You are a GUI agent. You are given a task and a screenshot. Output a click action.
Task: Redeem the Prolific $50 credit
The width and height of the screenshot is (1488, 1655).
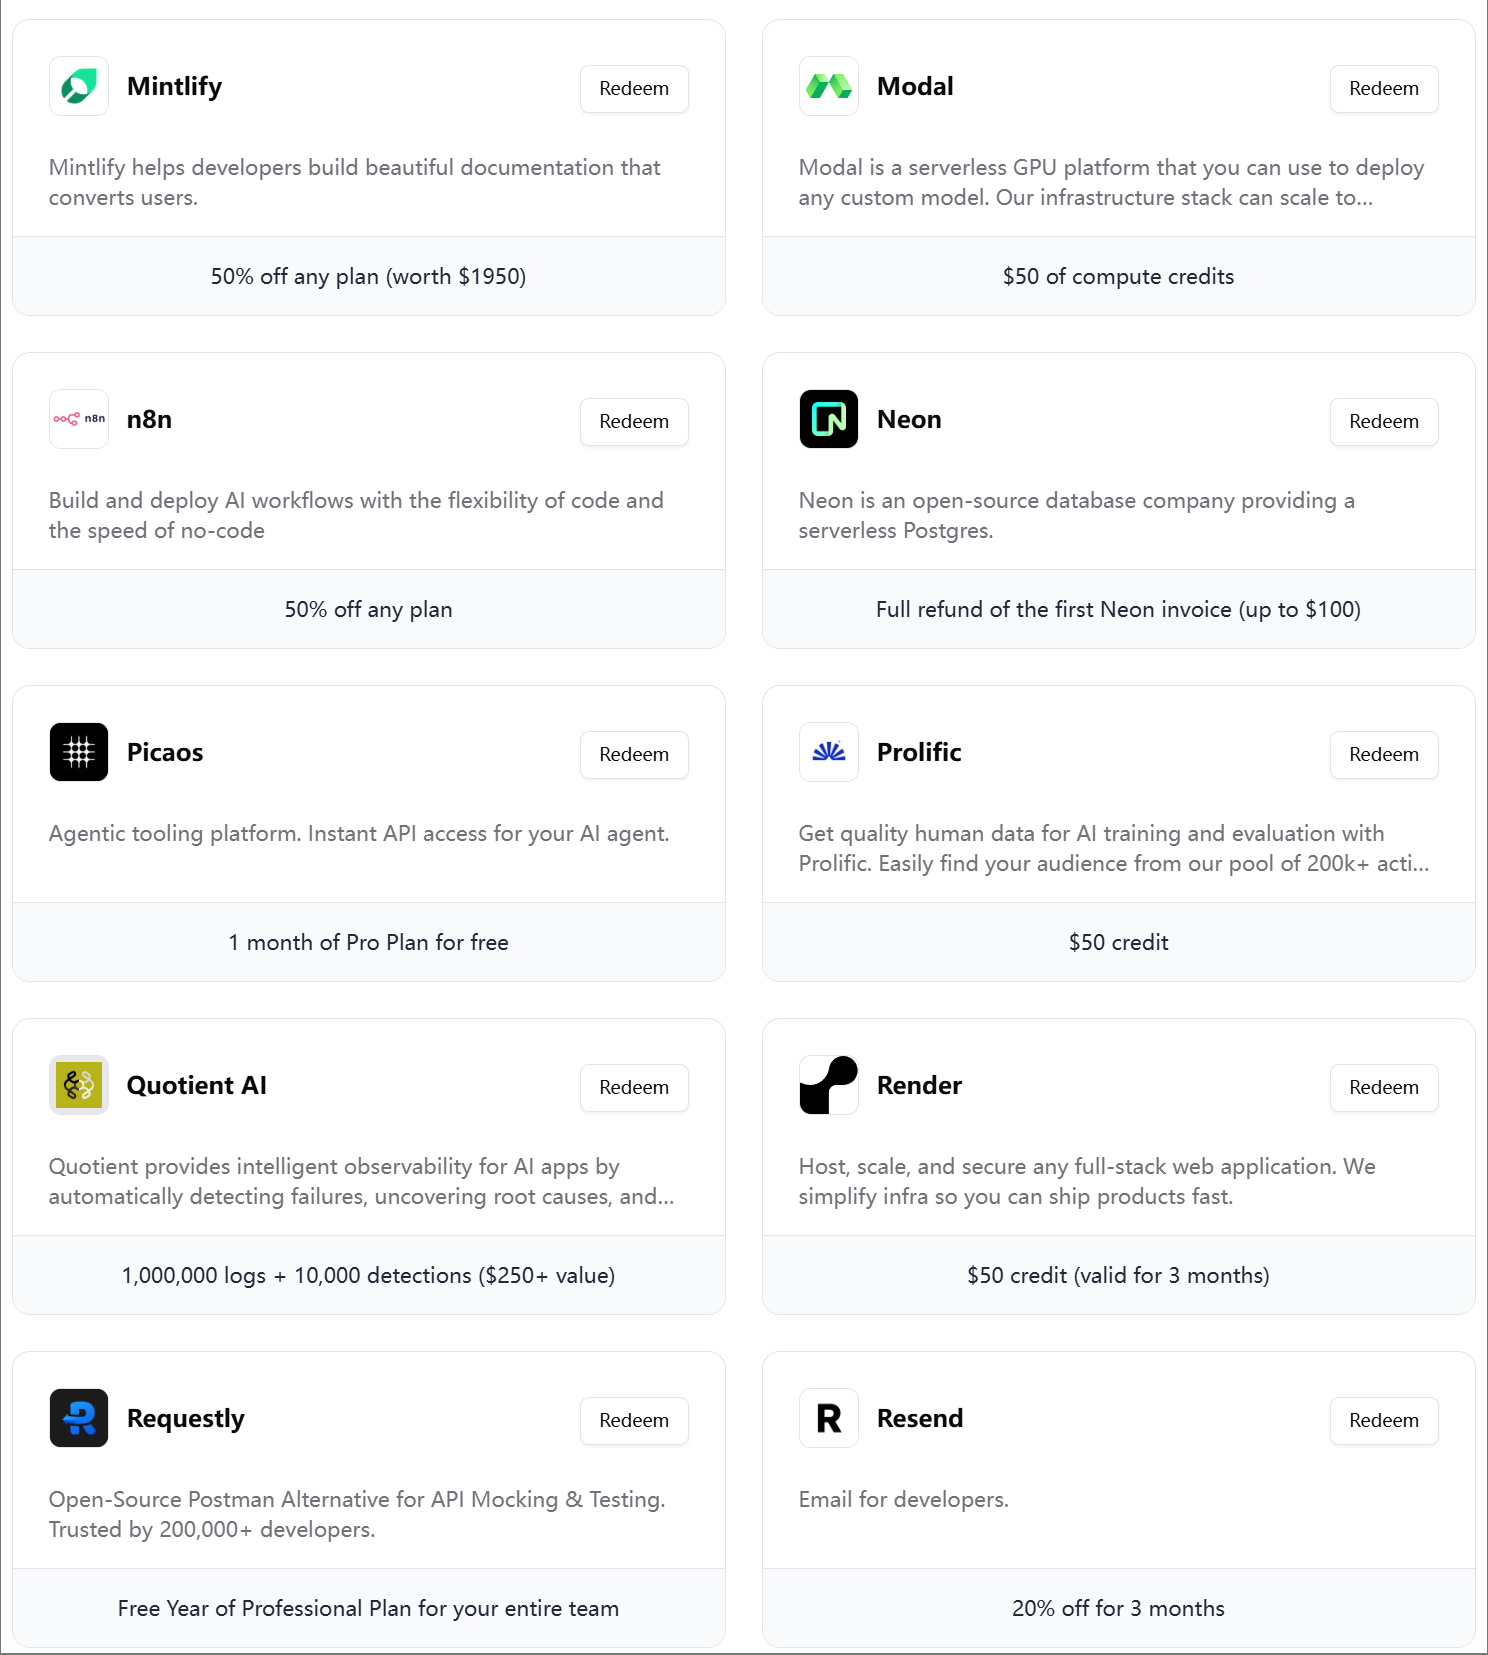(x=1384, y=755)
